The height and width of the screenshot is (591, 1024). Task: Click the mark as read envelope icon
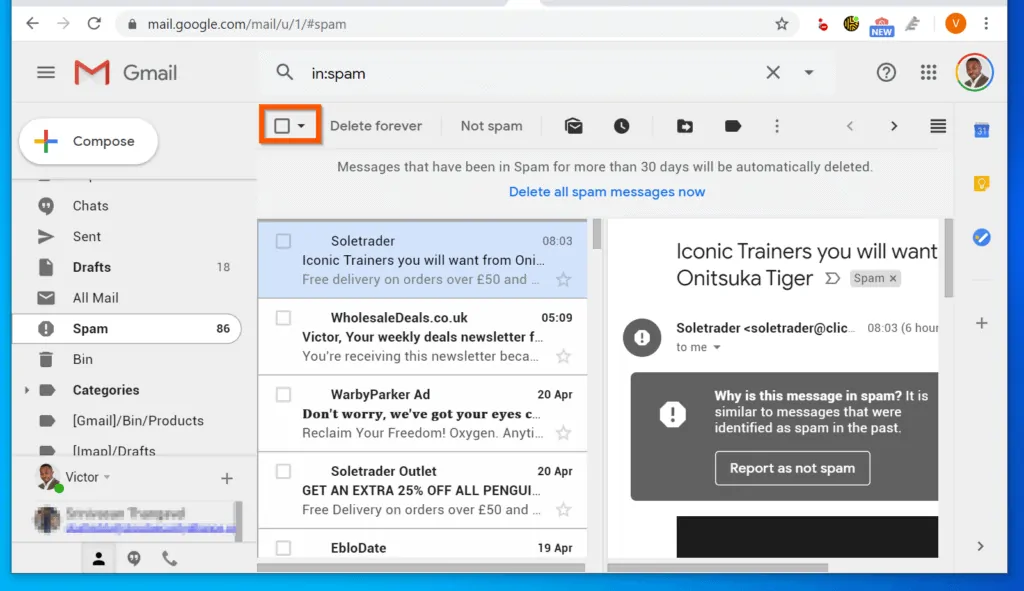click(x=573, y=126)
